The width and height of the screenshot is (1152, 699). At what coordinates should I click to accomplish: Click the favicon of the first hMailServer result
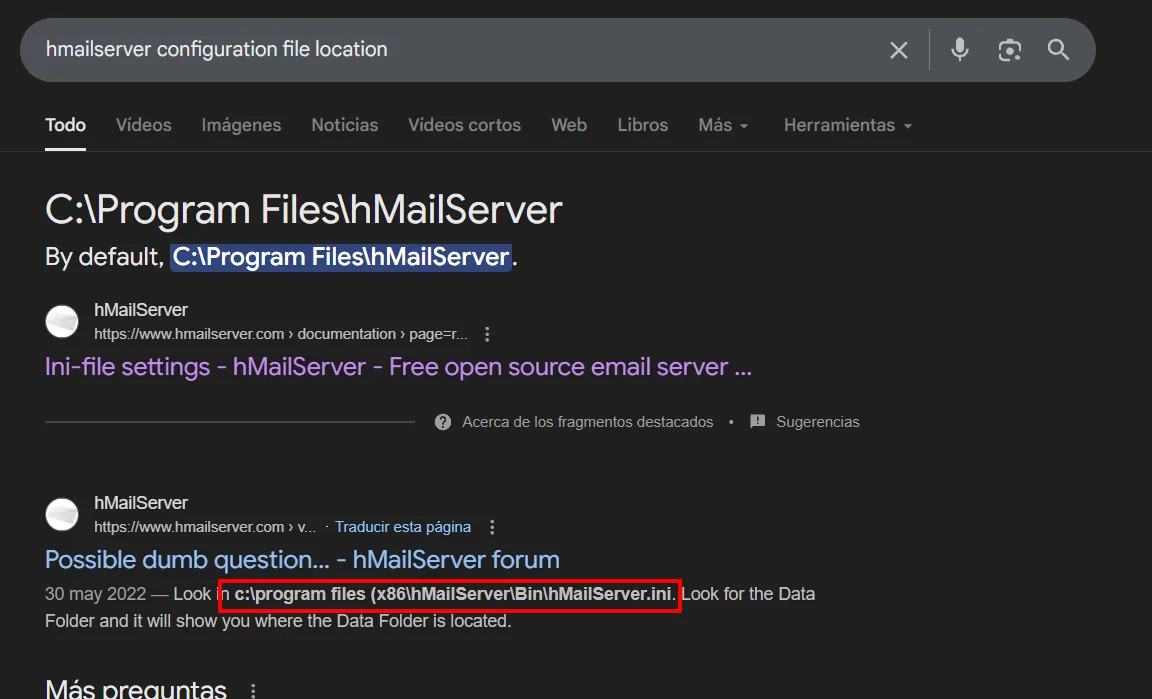62,321
